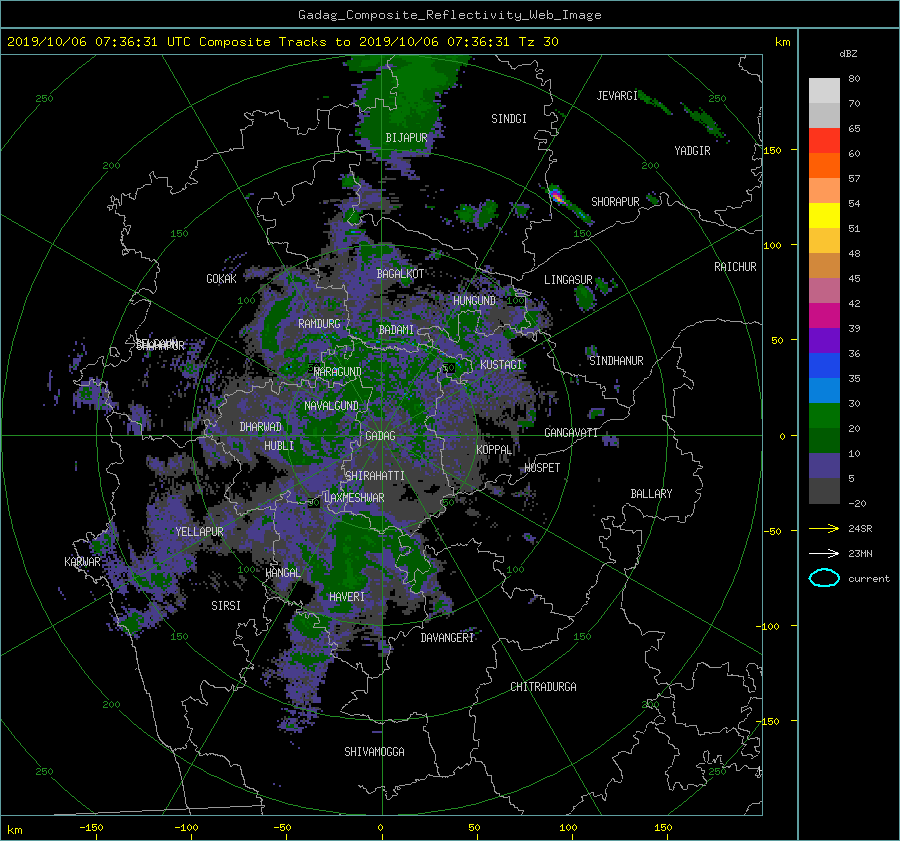Click the '-20' value in the dBZ scale
This screenshot has width=900, height=841.
click(857, 503)
